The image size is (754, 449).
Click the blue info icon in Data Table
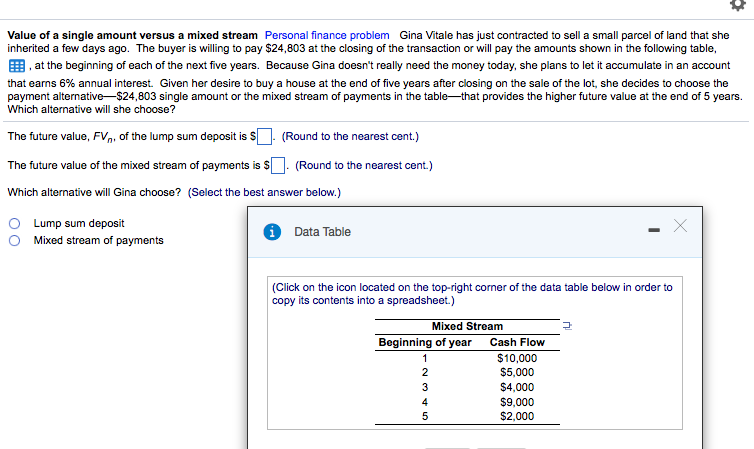pyautogui.click(x=272, y=232)
